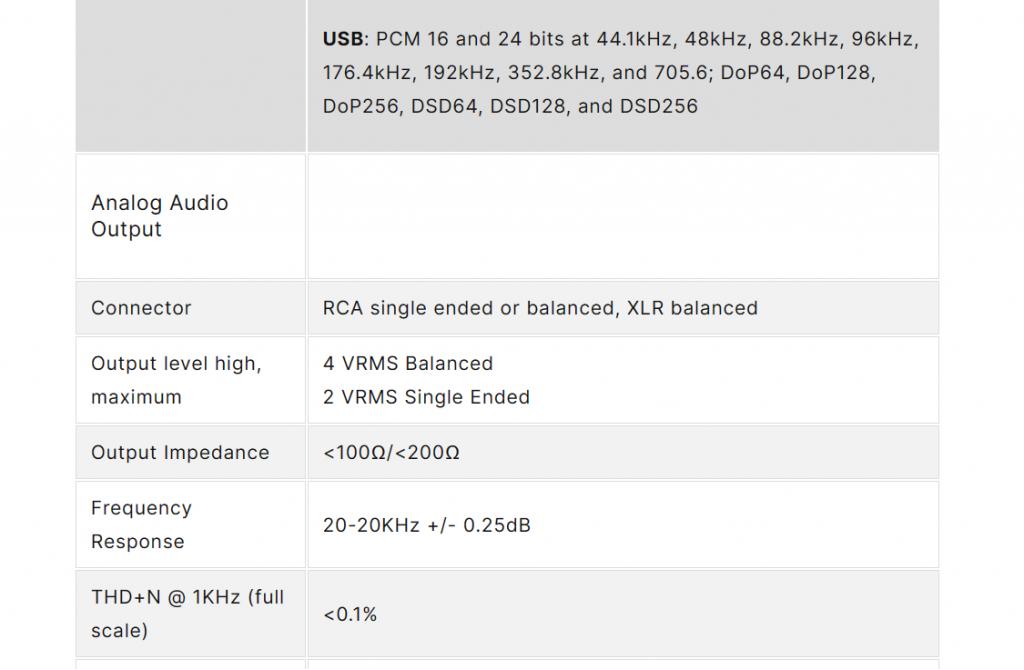Click the 2 VRMS Single Ended value

pyautogui.click(x=426, y=397)
